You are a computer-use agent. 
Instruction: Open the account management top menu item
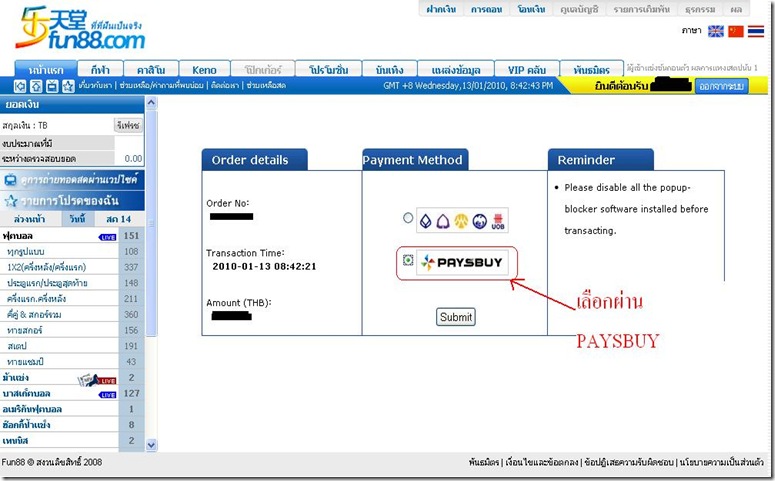579,9
